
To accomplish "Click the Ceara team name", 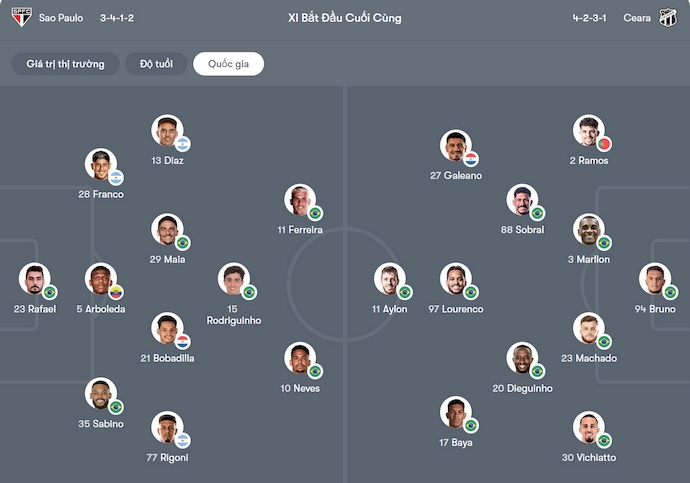I will coord(636,18).
